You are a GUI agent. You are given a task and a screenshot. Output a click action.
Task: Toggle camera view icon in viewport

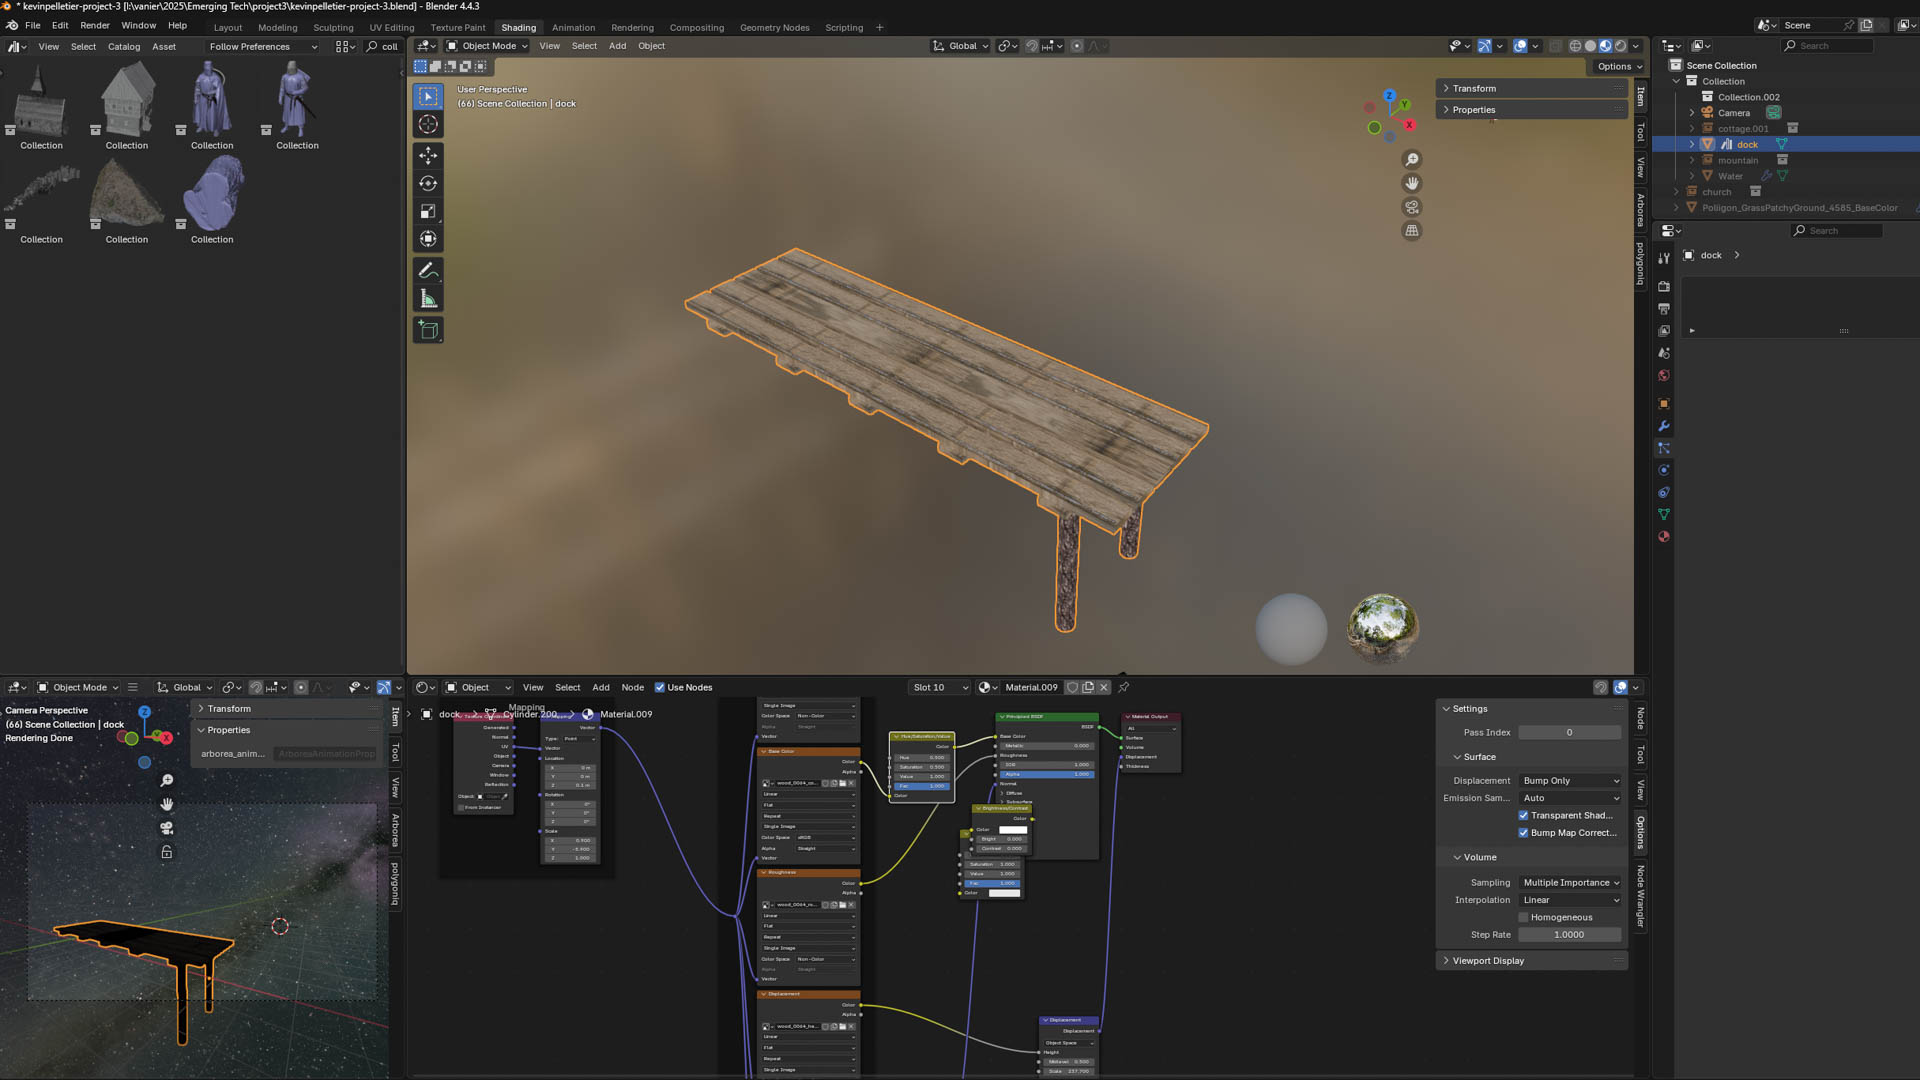tap(1412, 207)
